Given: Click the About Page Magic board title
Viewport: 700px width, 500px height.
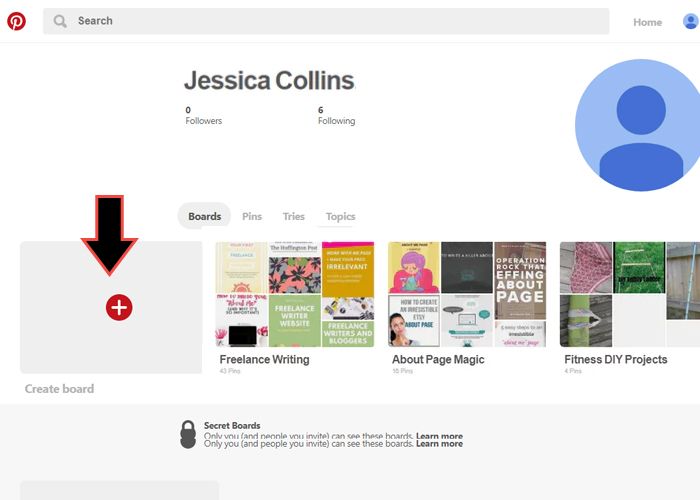Looking at the screenshot, I should coord(438,359).
